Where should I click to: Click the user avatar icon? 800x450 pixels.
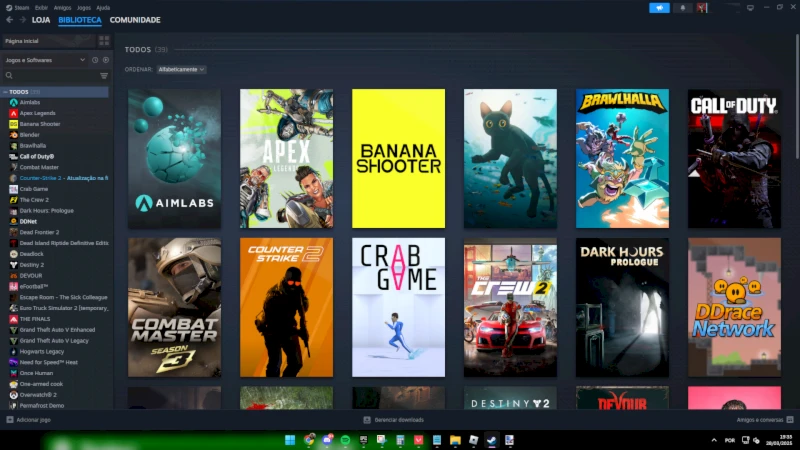coord(703,8)
